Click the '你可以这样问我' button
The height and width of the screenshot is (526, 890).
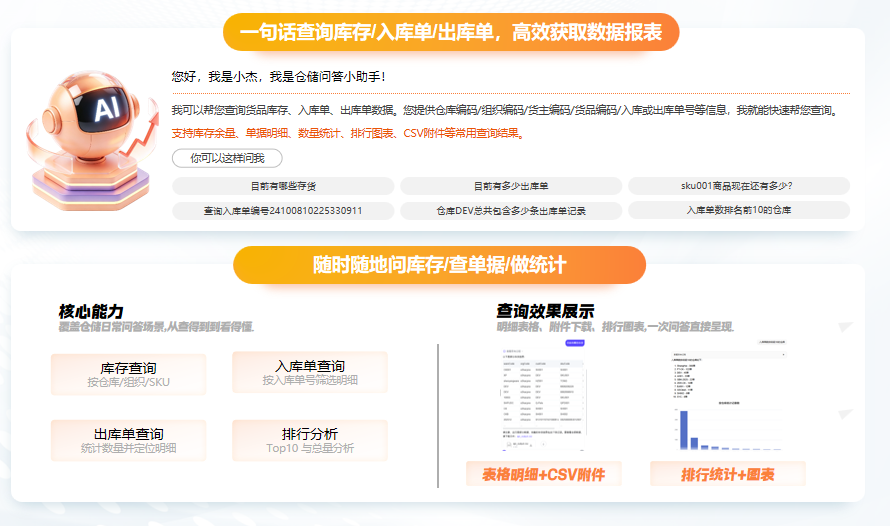[x=227, y=158]
